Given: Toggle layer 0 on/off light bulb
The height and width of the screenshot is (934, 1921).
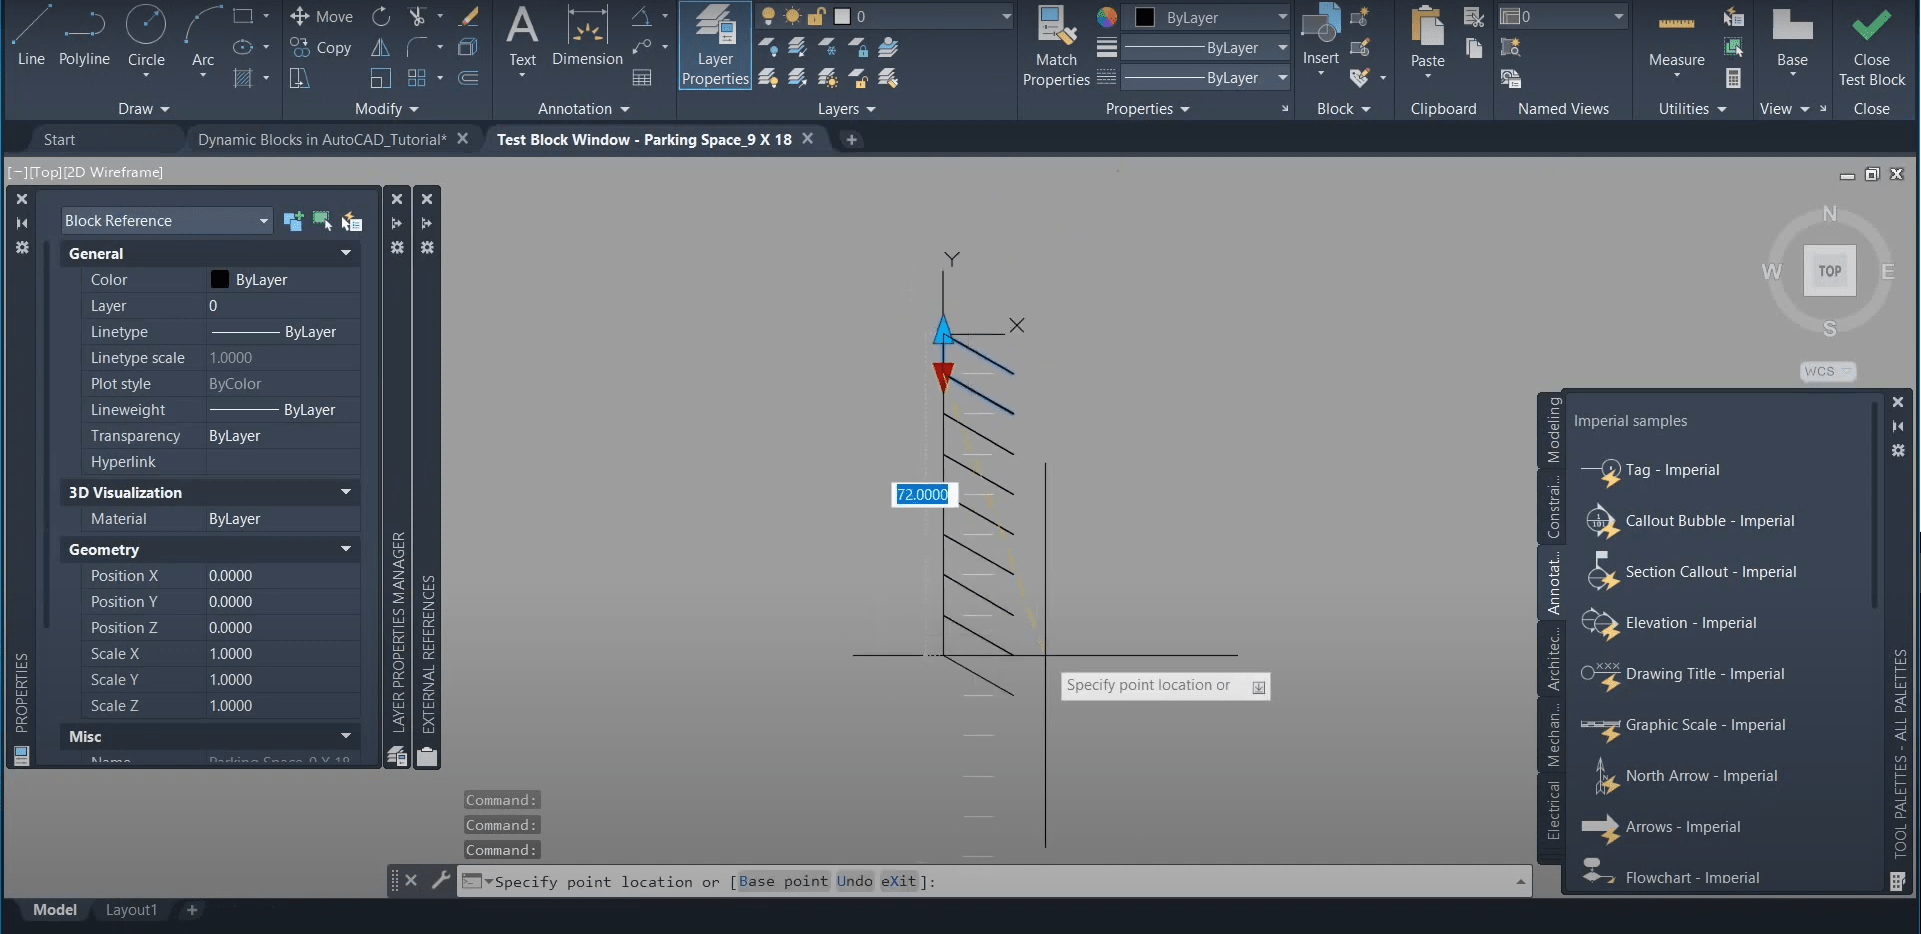Looking at the screenshot, I should pos(768,16).
